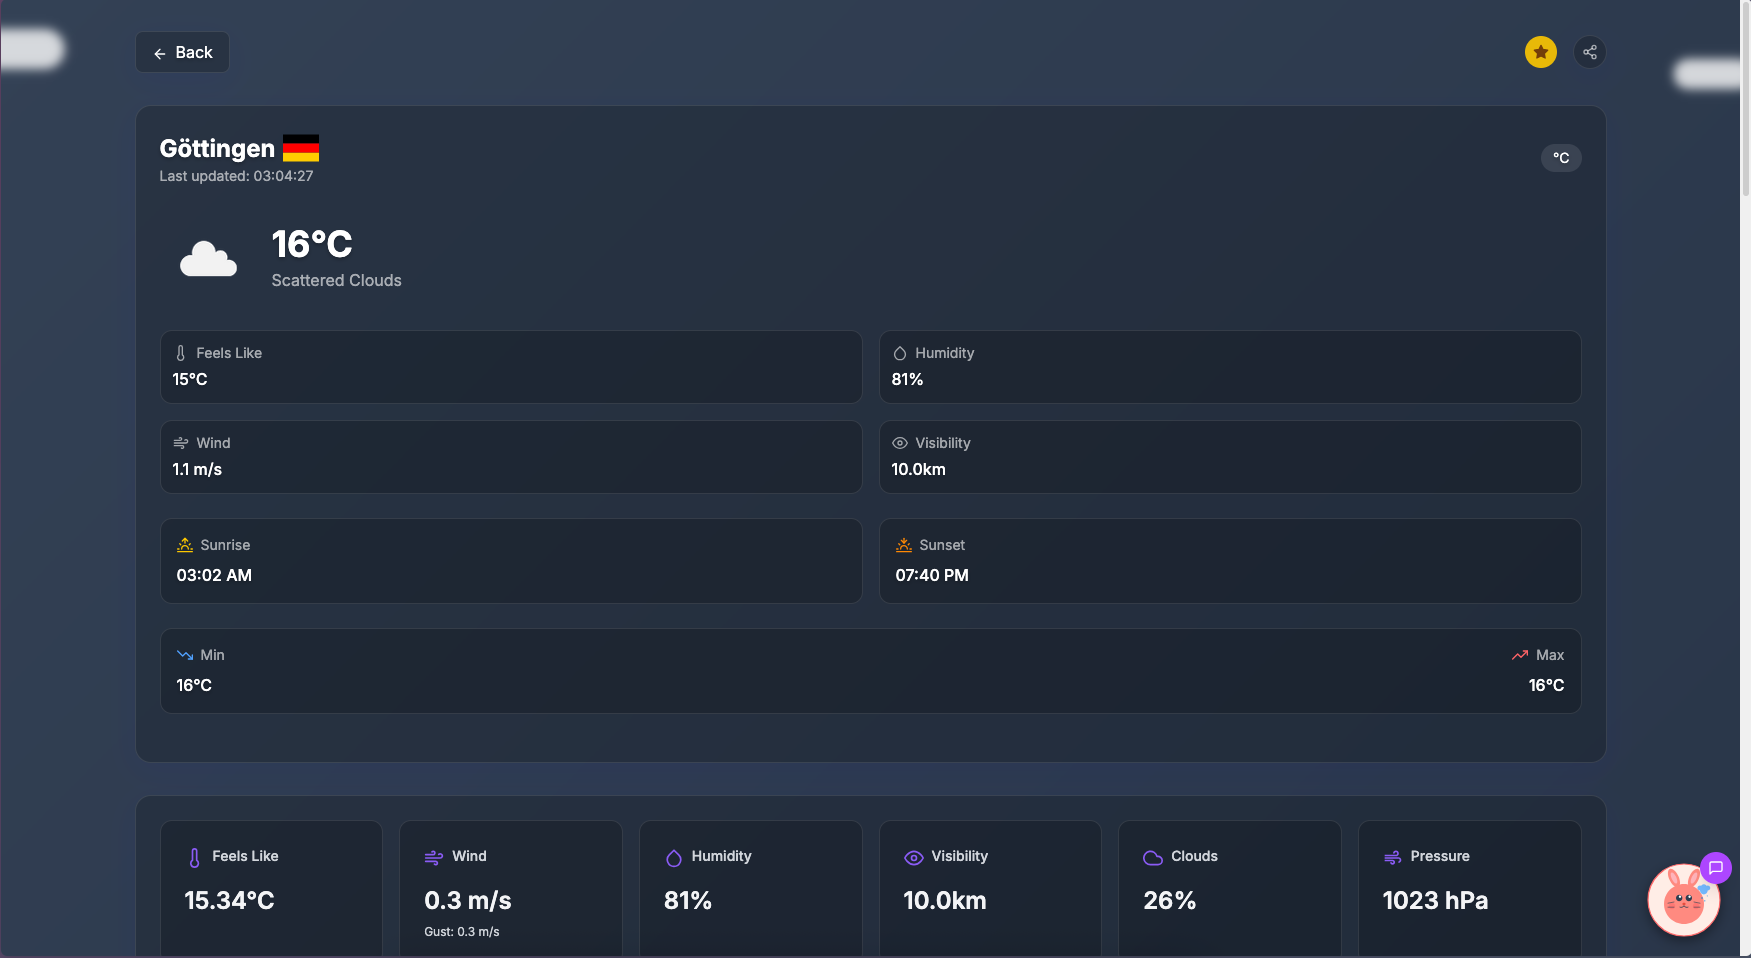The width and height of the screenshot is (1751, 958).
Task: Click the Göttingen city title
Action: [x=217, y=148]
